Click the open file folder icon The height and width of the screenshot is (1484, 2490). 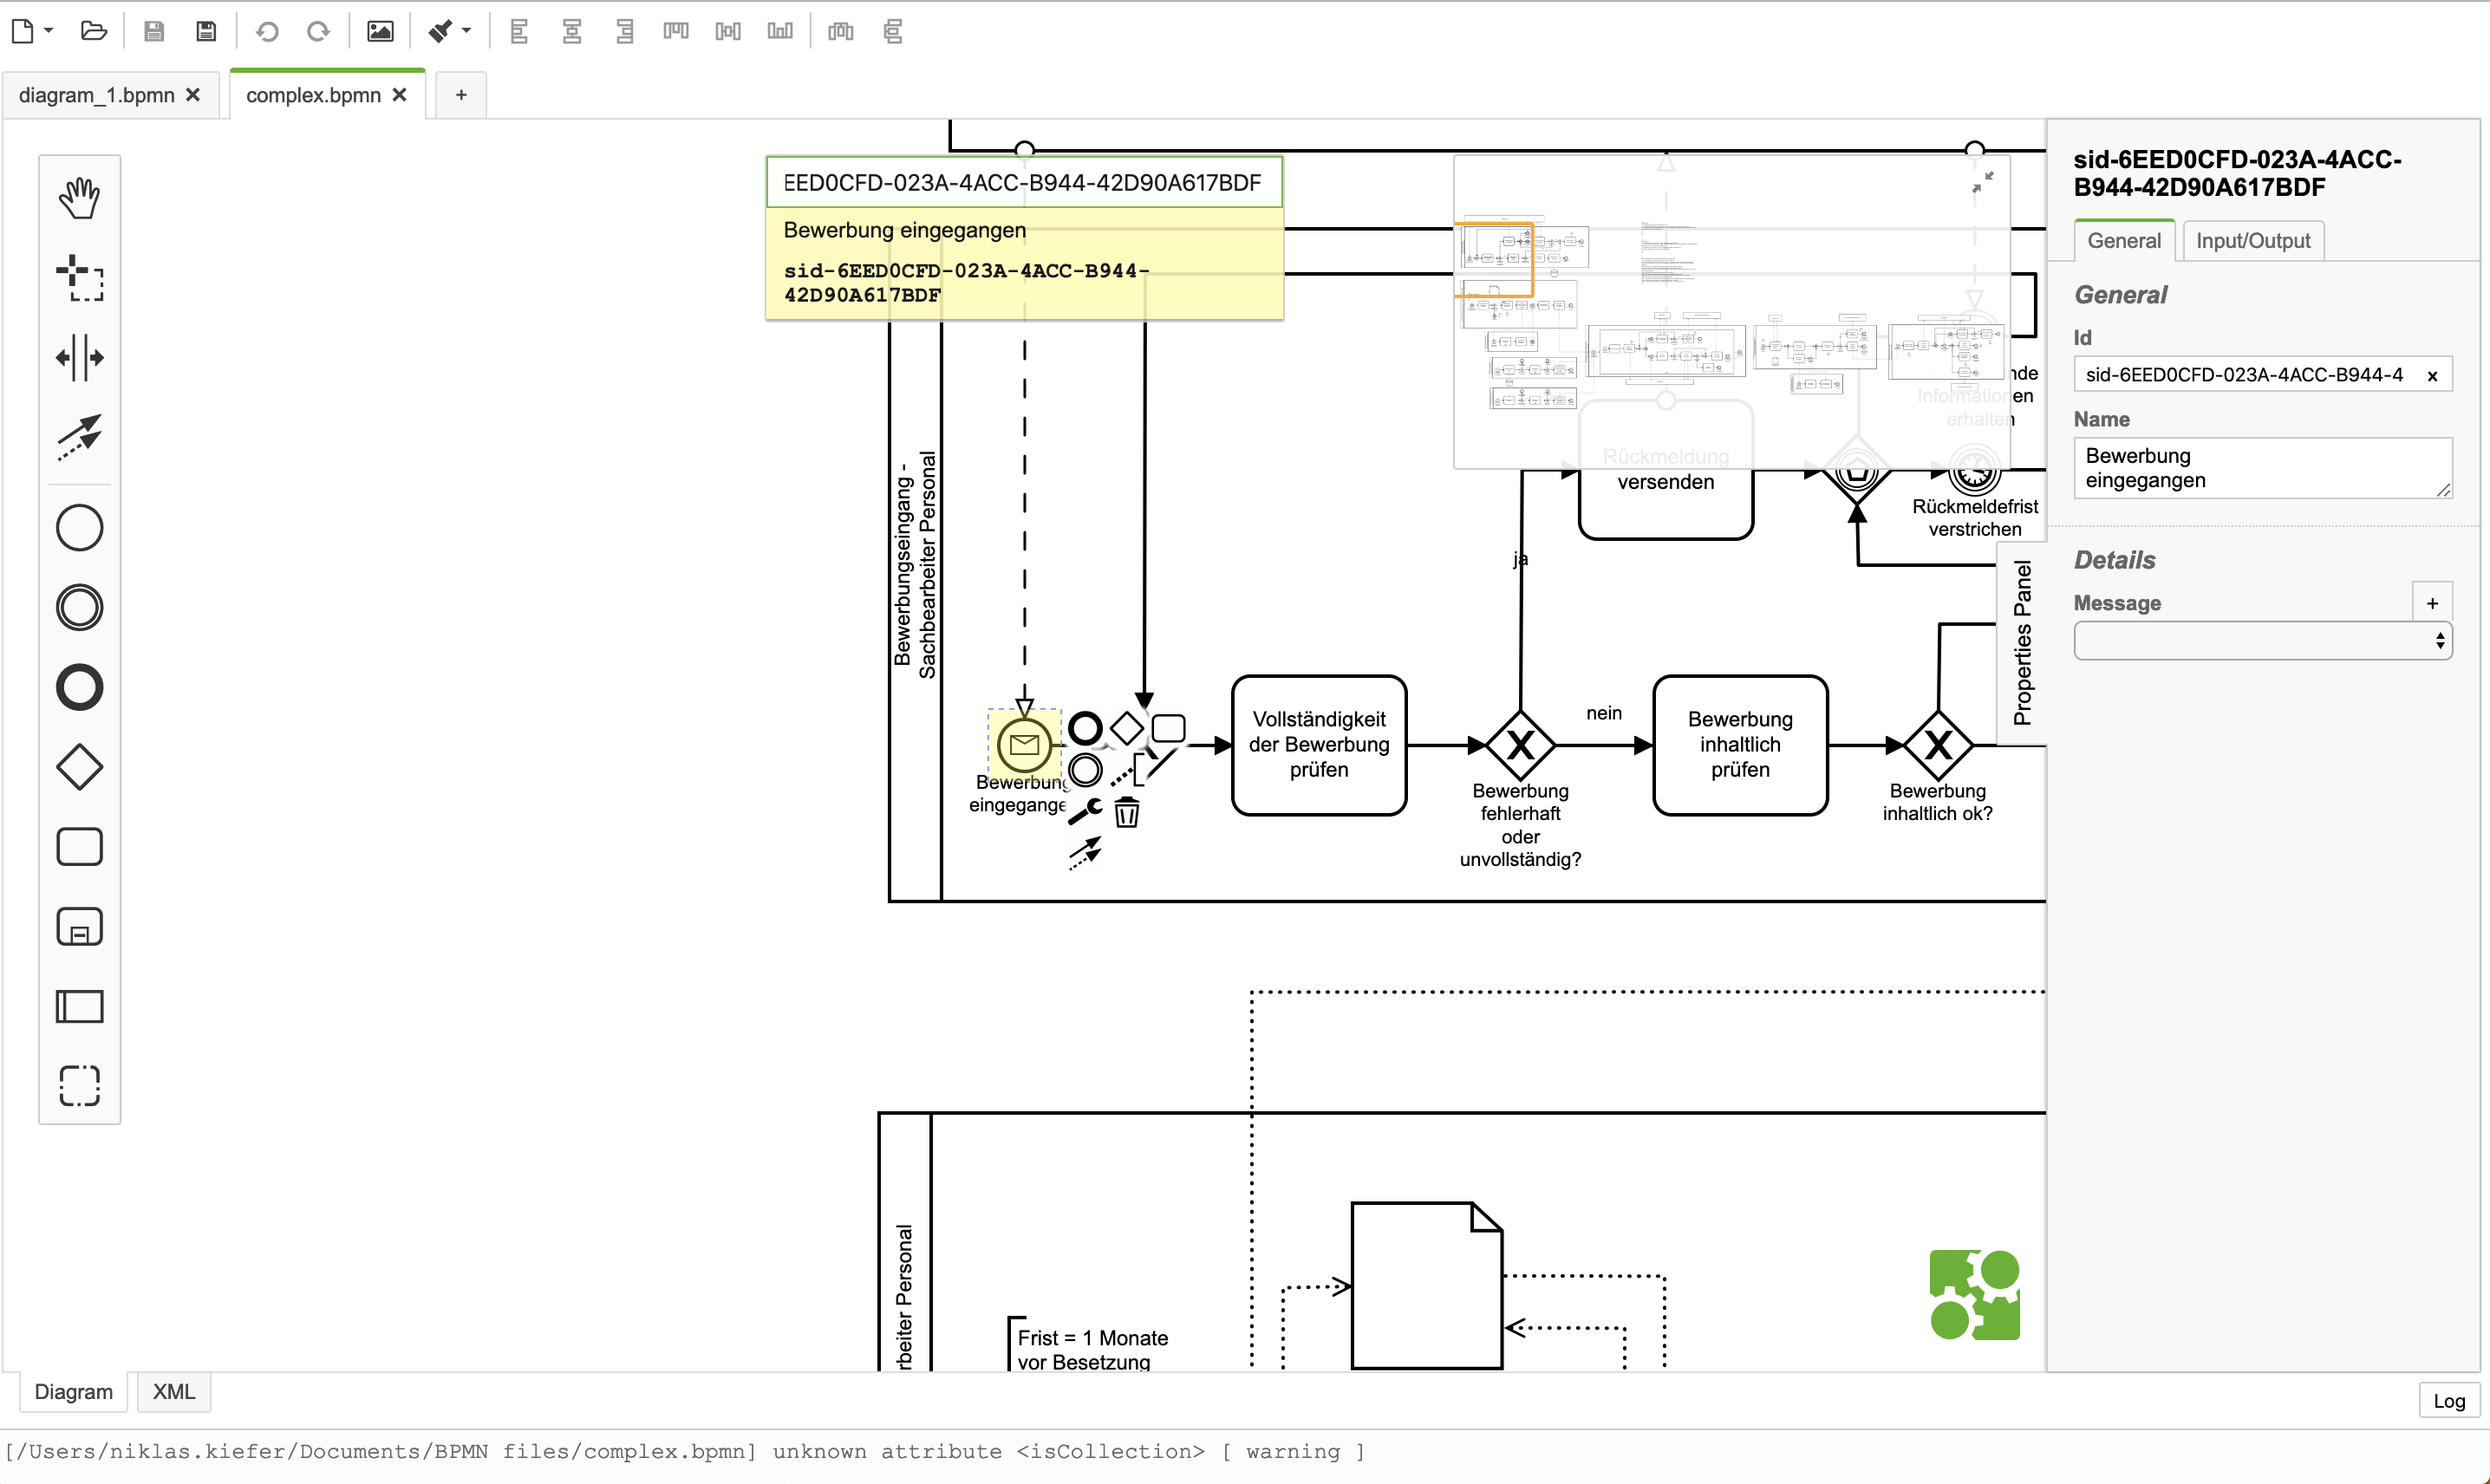coord(93,31)
